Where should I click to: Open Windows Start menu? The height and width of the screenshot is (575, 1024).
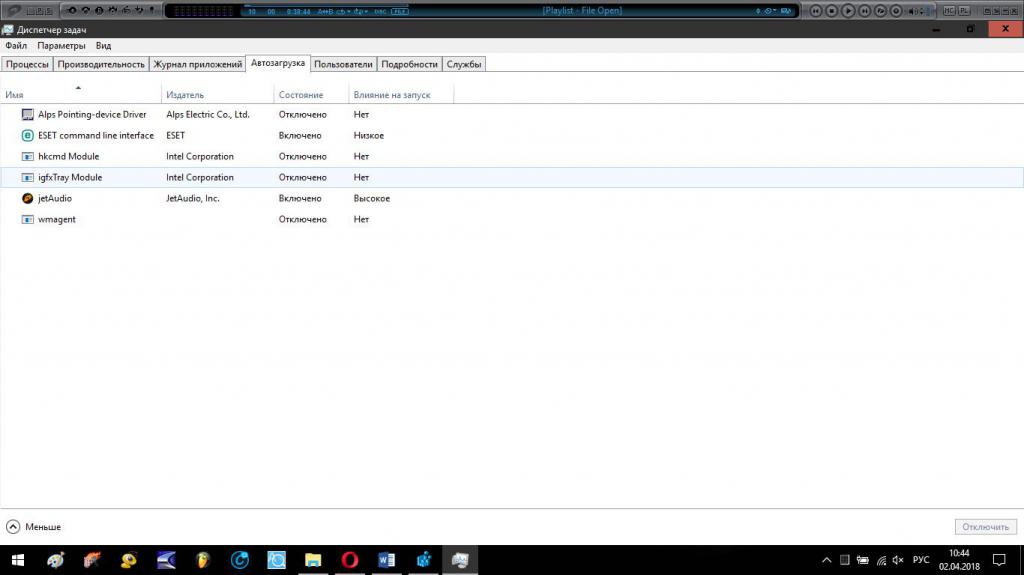point(18,560)
